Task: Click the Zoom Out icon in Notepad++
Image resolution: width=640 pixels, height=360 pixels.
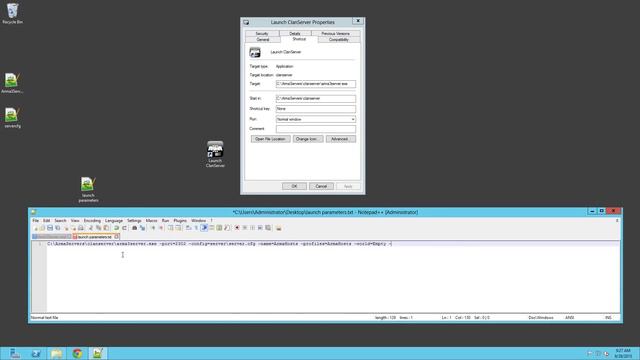Action: tap(161, 228)
